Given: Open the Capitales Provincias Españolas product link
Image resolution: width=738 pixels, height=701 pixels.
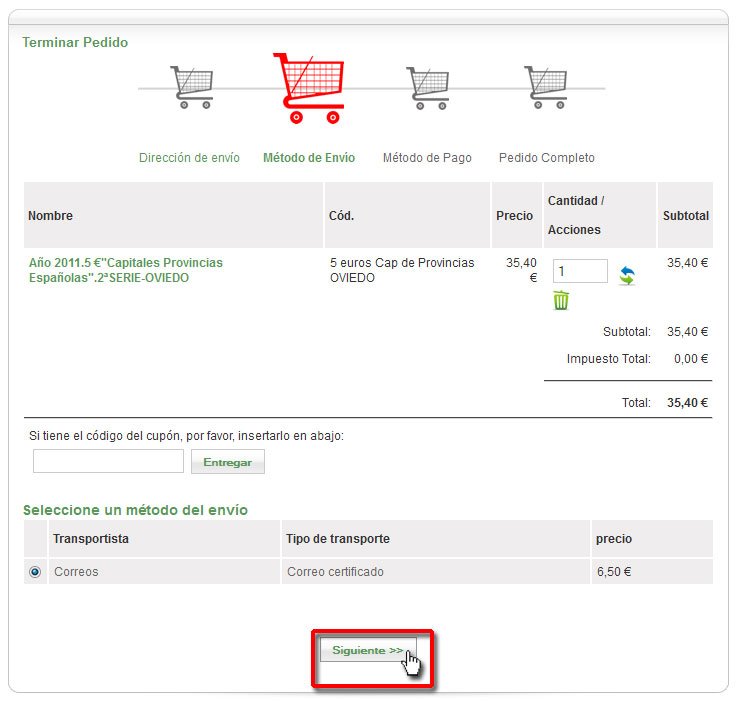Looking at the screenshot, I should (x=126, y=270).
